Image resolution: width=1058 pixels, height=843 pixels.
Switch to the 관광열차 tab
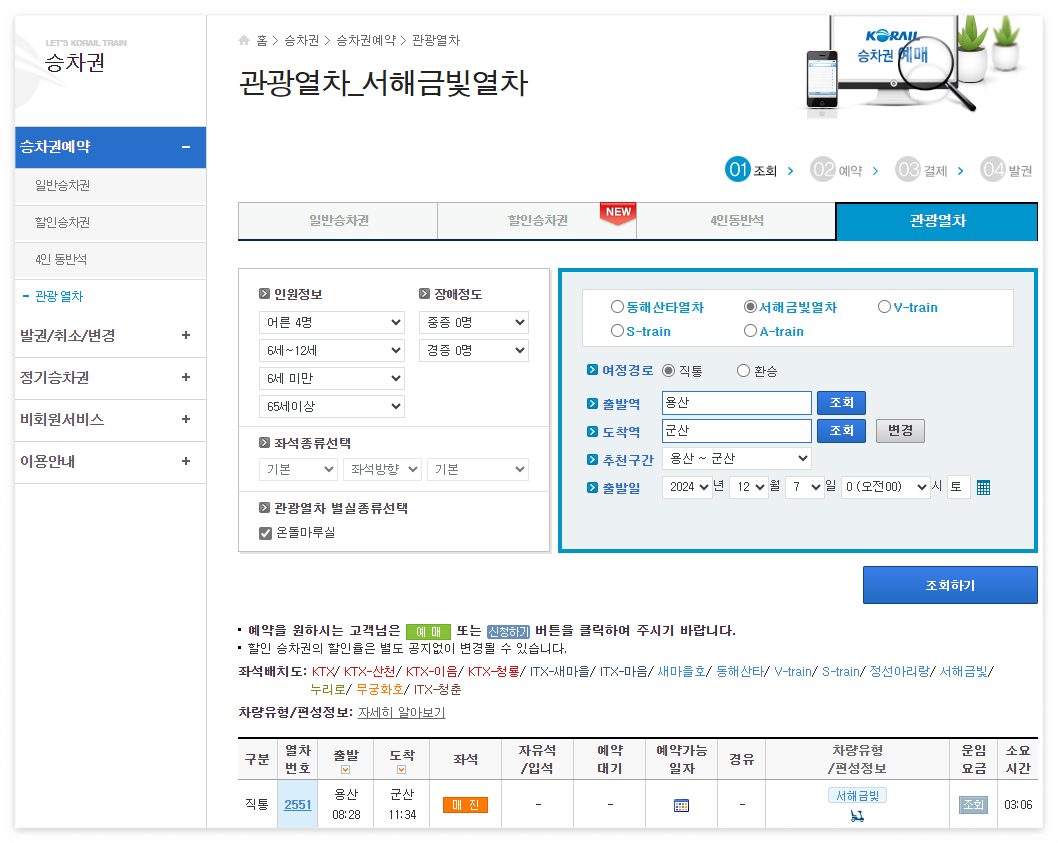937,221
